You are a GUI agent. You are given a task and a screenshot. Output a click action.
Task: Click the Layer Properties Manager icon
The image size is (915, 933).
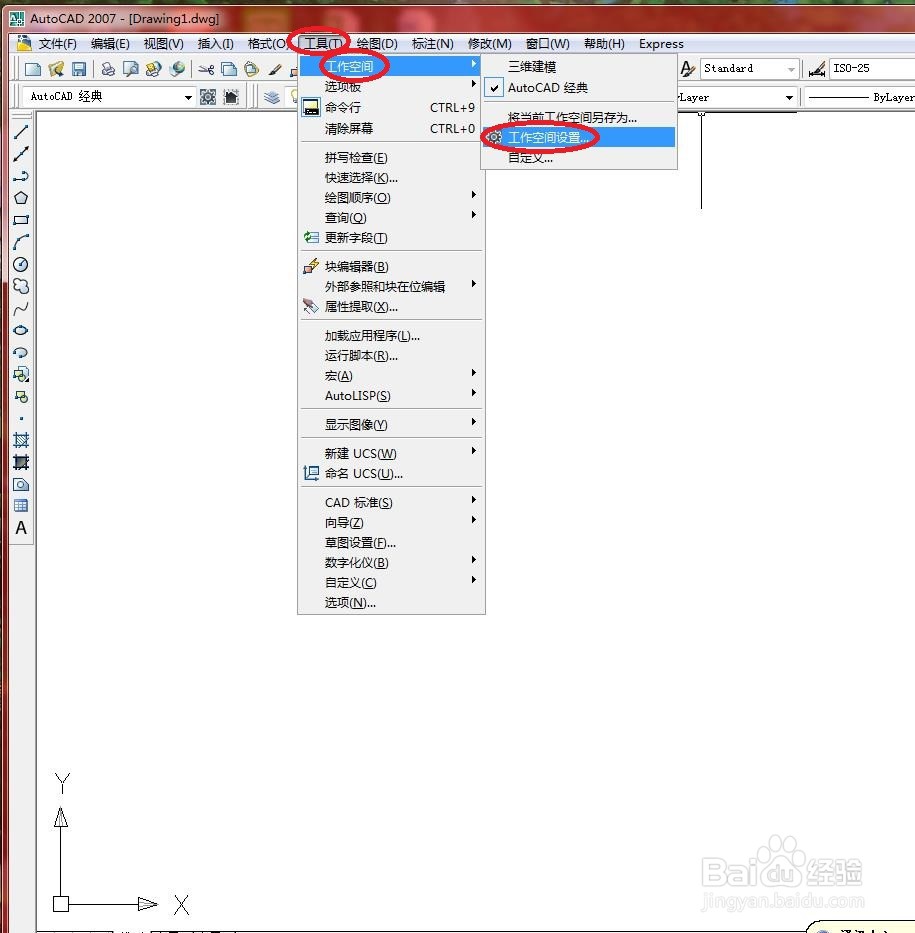pos(271,97)
